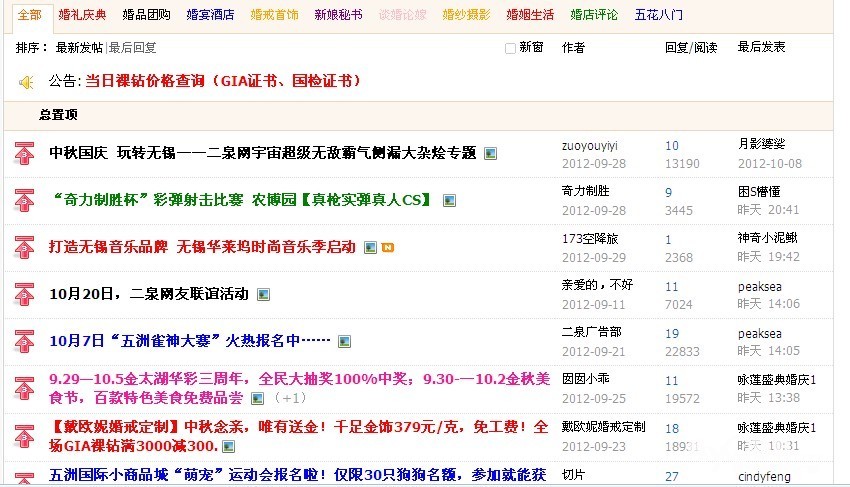The height and width of the screenshot is (487, 850).
Task: Open the 婚宴酒店 category tab
Action: (x=210, y=15)
